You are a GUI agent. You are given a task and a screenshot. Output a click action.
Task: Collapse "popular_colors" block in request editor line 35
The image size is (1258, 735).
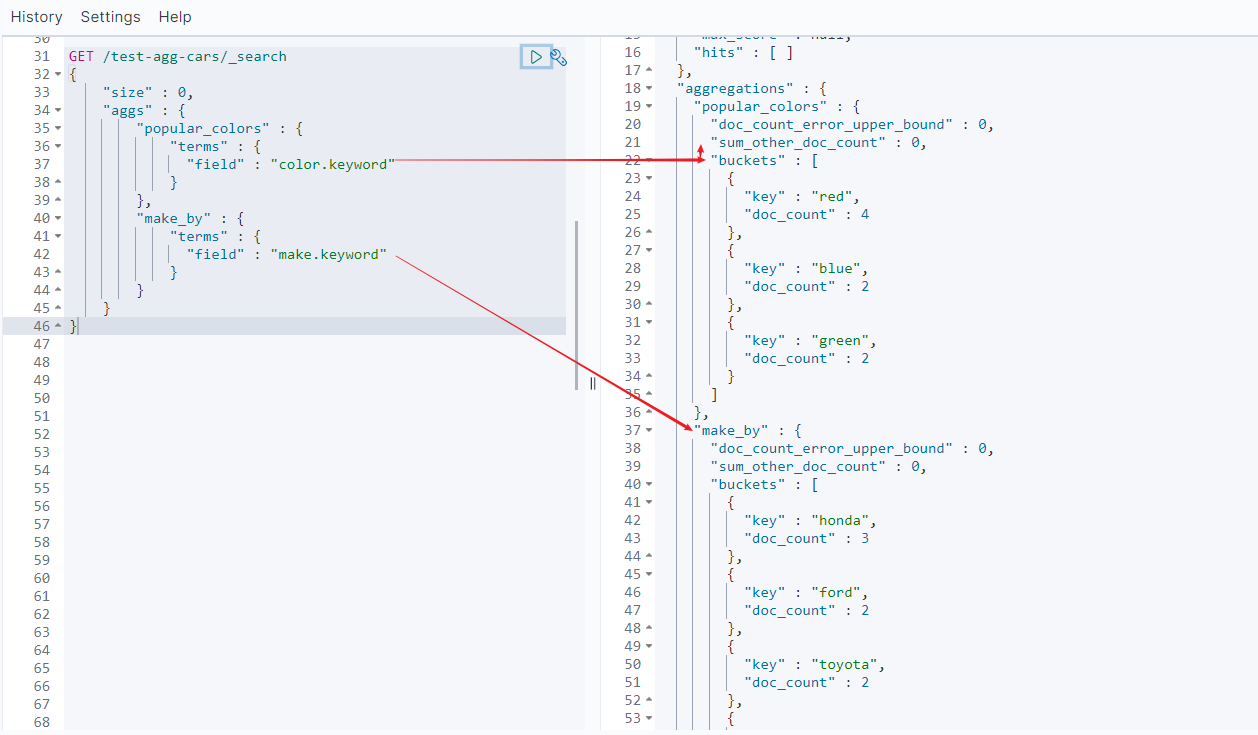[57, 129]
